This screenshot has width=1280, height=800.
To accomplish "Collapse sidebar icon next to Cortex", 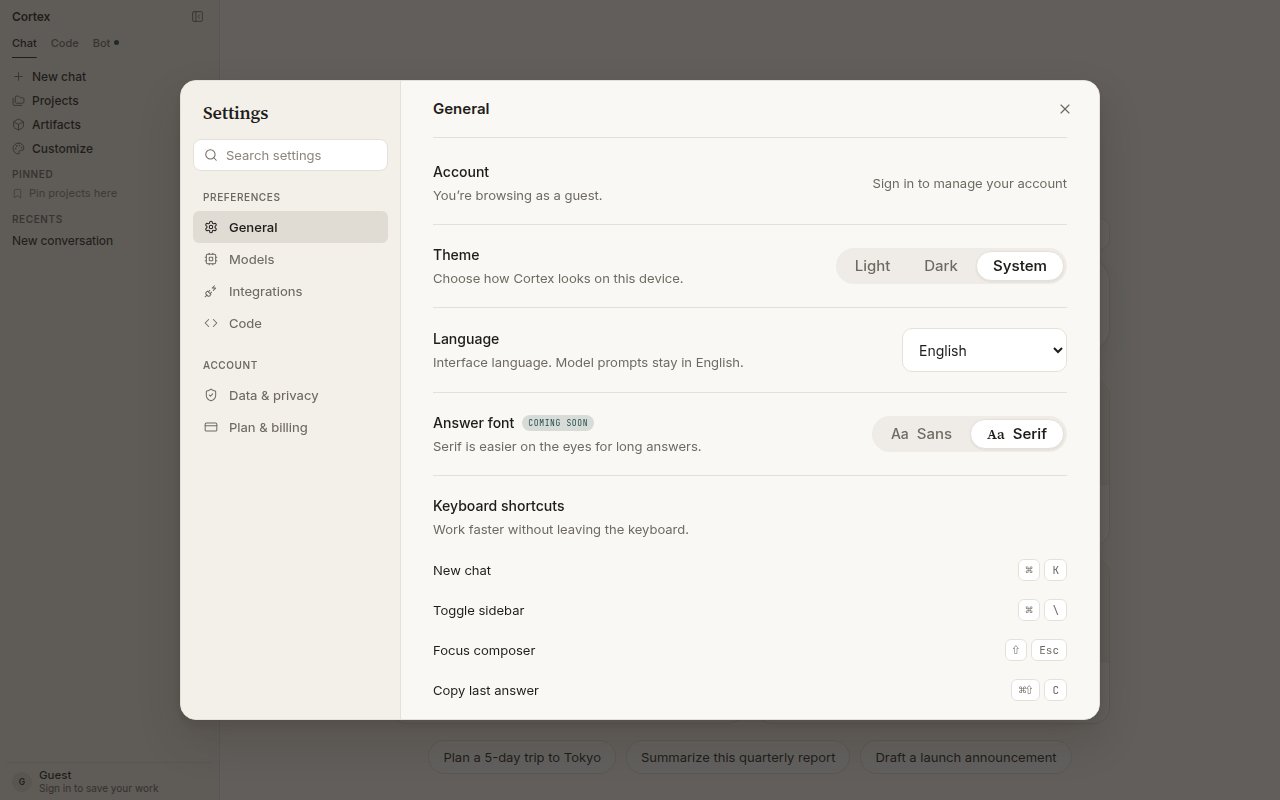I will click(x=197, y=16).
